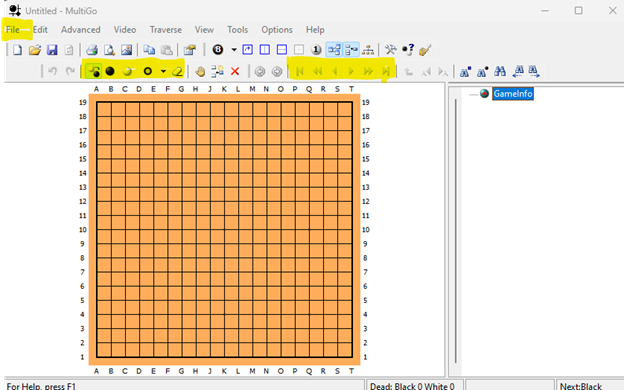Click grayed previous variation icon
The image size is (624, 390).
coord(426,72)
